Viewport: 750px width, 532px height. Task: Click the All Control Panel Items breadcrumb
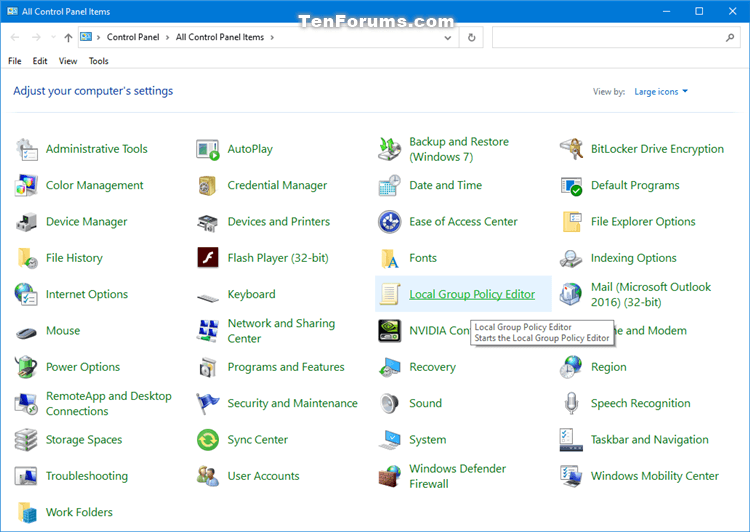[x=220, y=37]
